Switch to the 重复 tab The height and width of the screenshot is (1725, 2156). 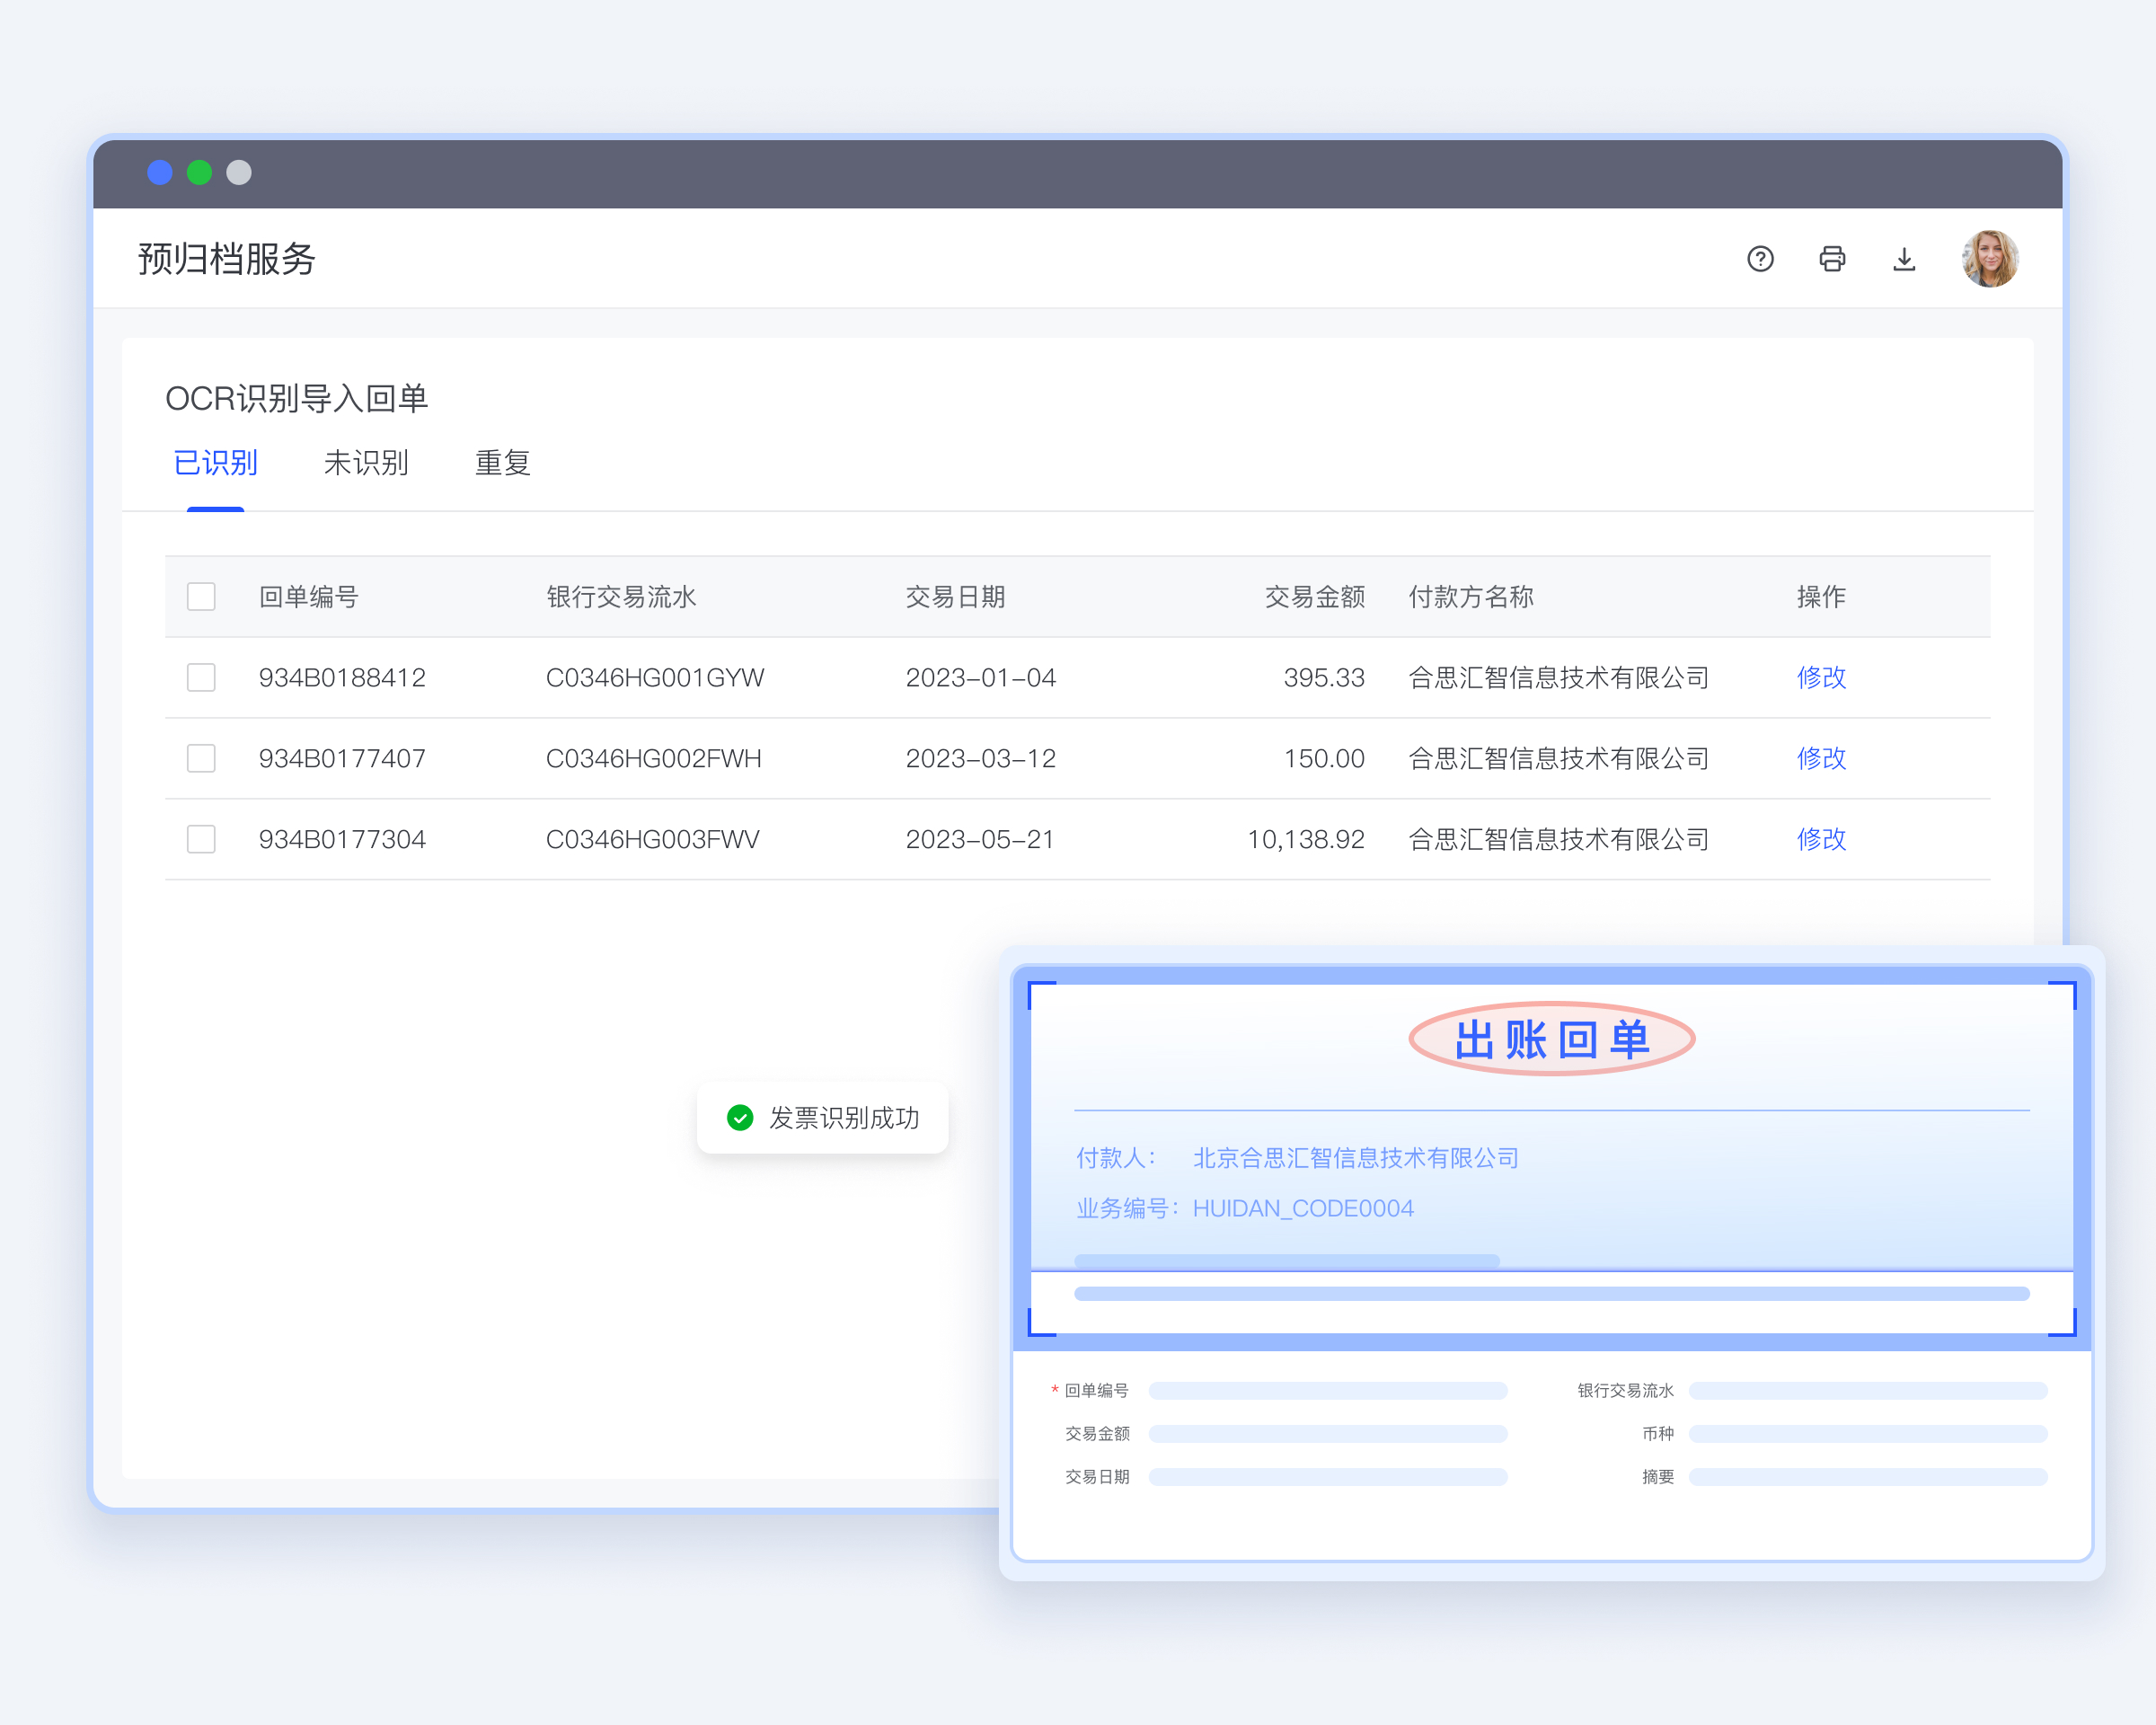point(502,463)
